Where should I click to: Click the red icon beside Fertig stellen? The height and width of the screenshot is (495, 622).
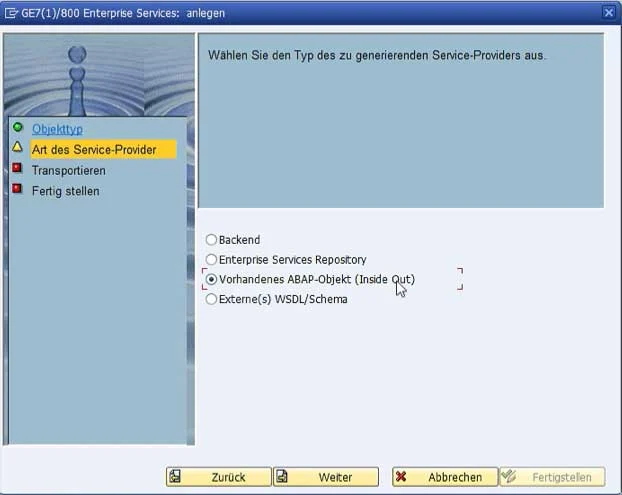pyautogui.click(x=17, y=189)
